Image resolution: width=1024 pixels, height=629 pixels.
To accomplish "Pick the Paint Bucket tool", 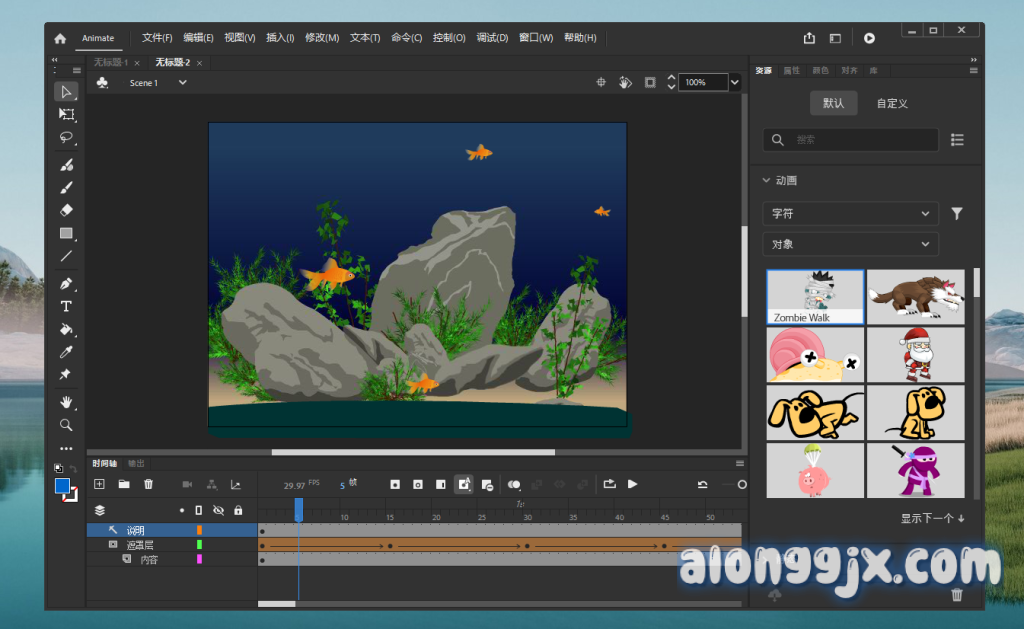I will tap(66, 329).
